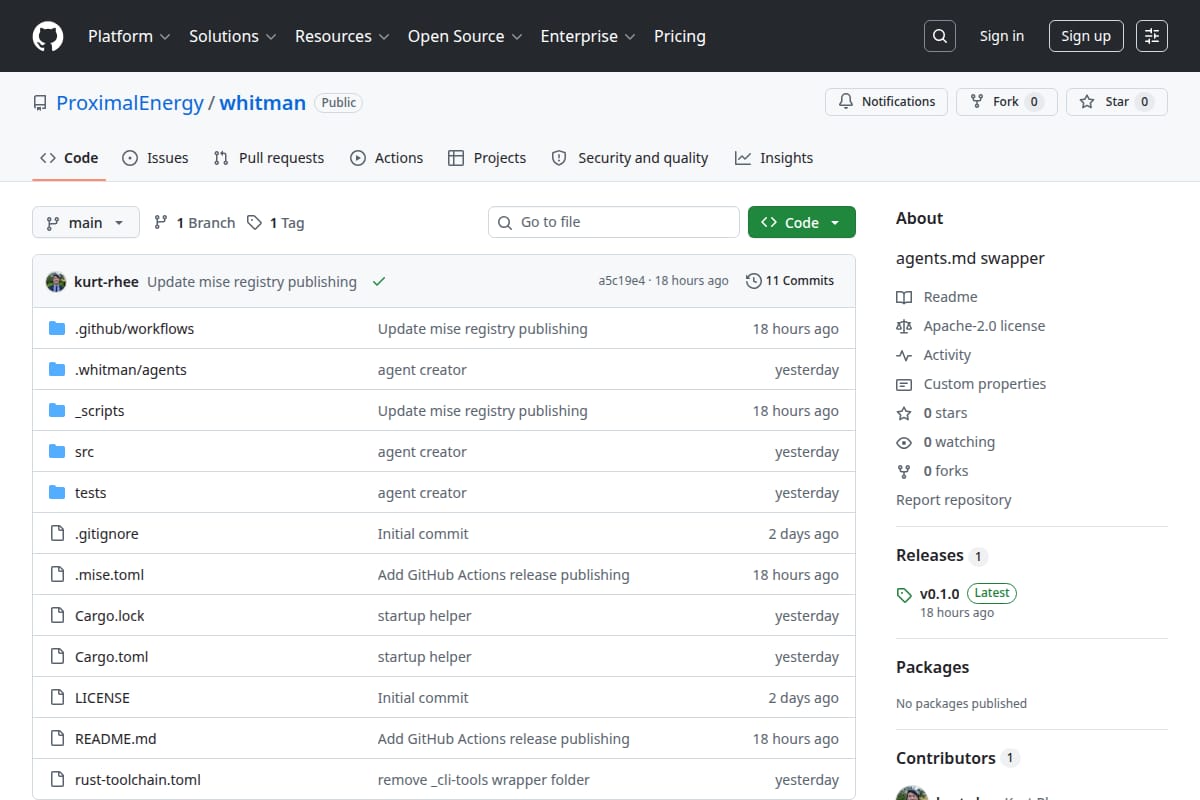Click the scales icon next to Apache-2.0 license
This screenshot has width=1200, height=800.
(904, 326)
